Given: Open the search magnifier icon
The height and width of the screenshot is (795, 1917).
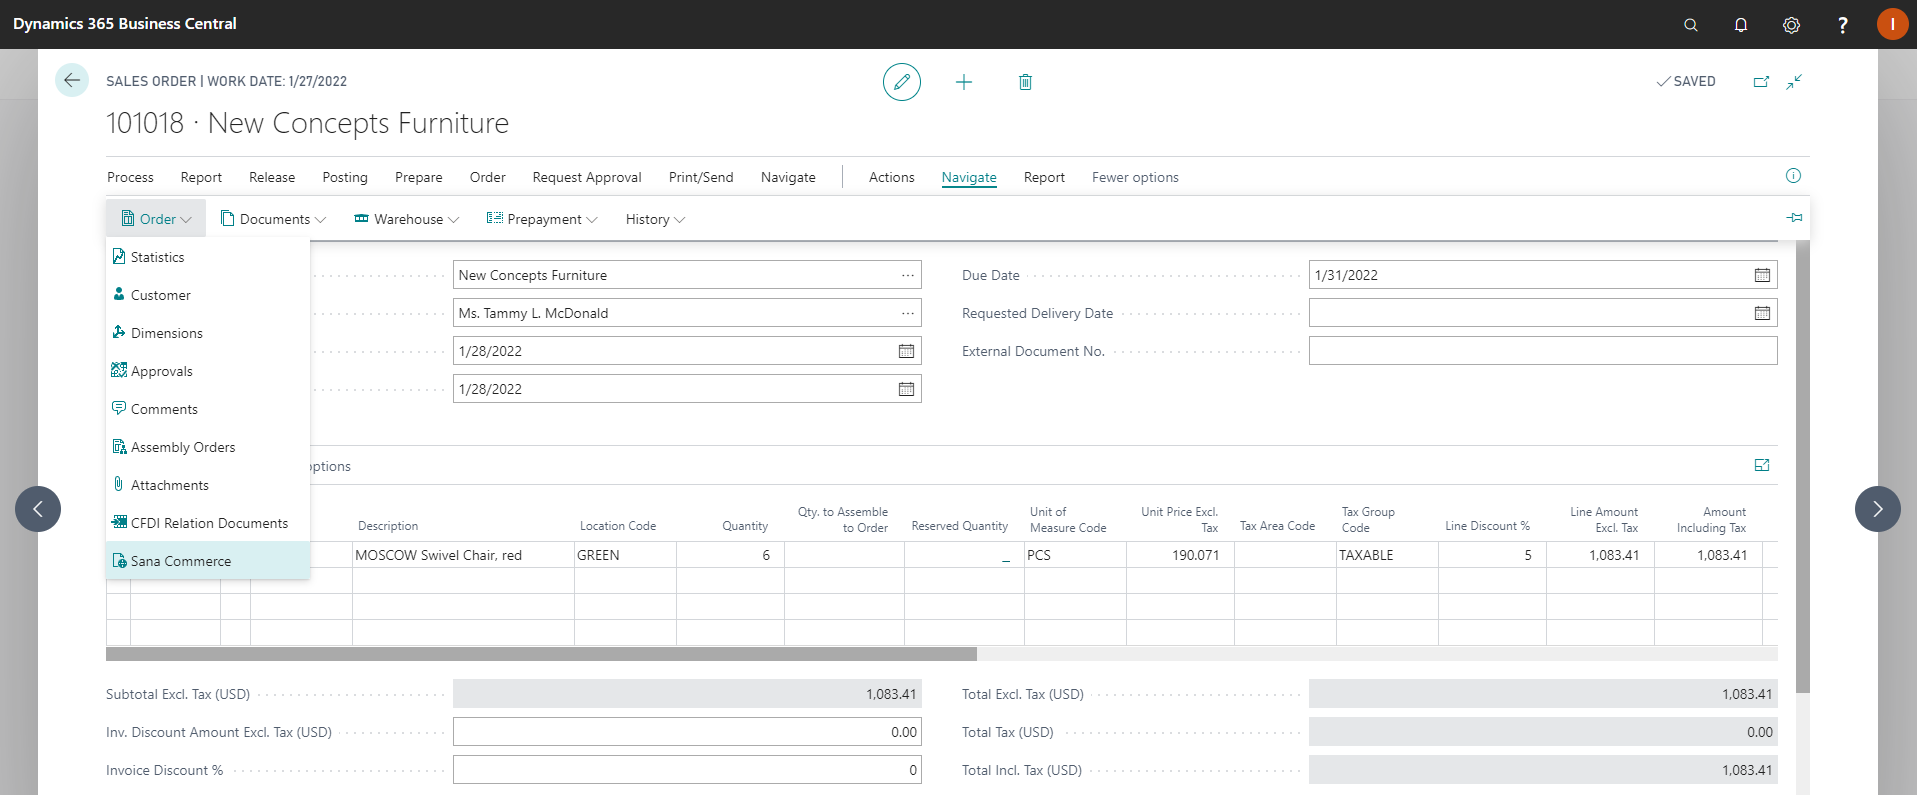Looking at the screenshot, I should coord(1691,24).
